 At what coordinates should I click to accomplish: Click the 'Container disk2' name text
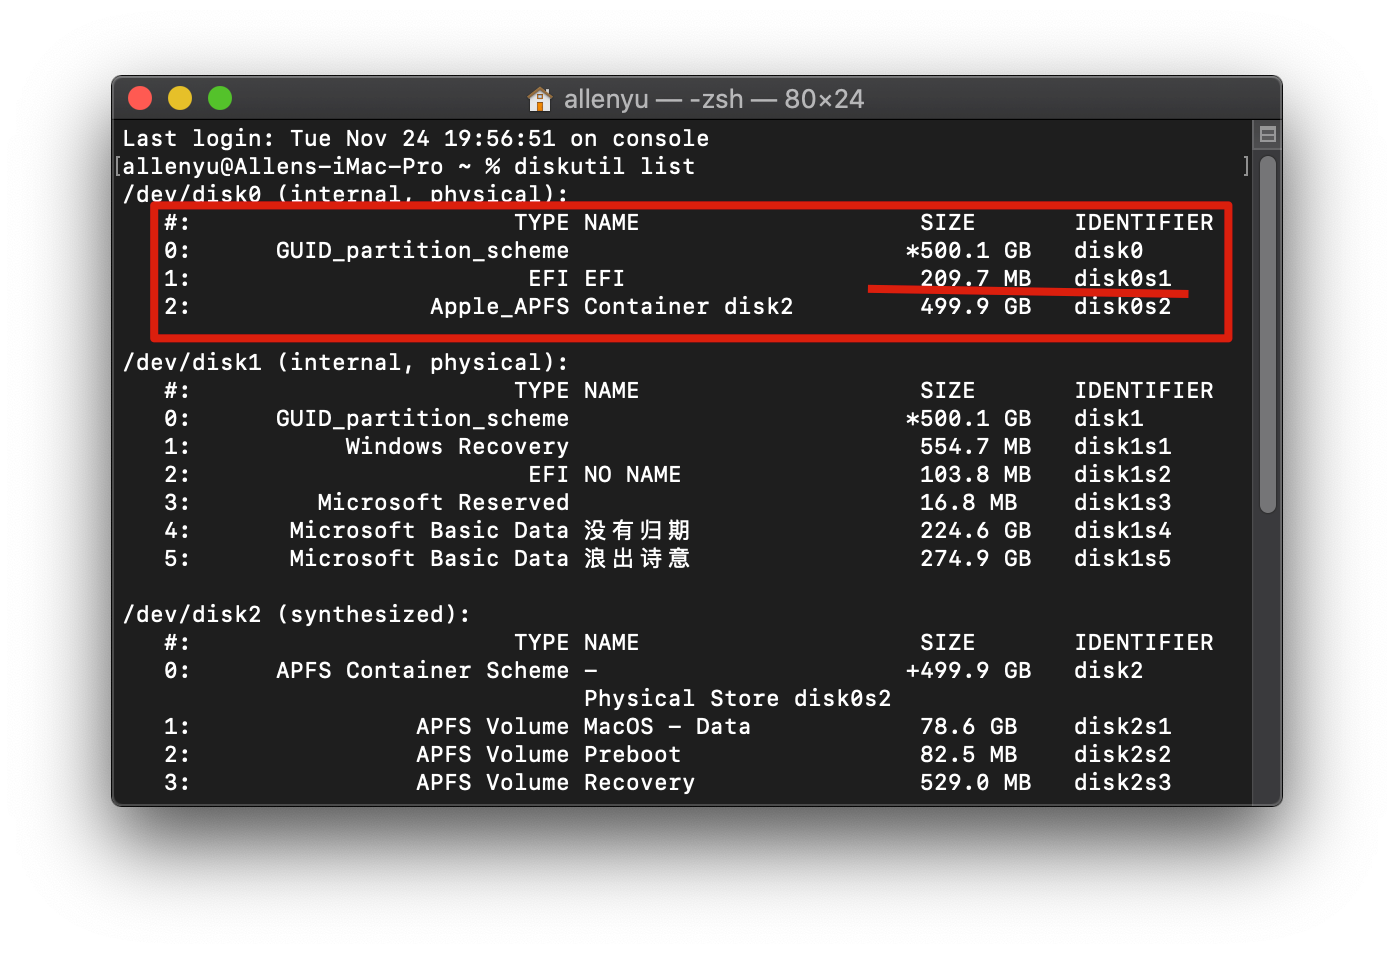click(x=688, y=307)
